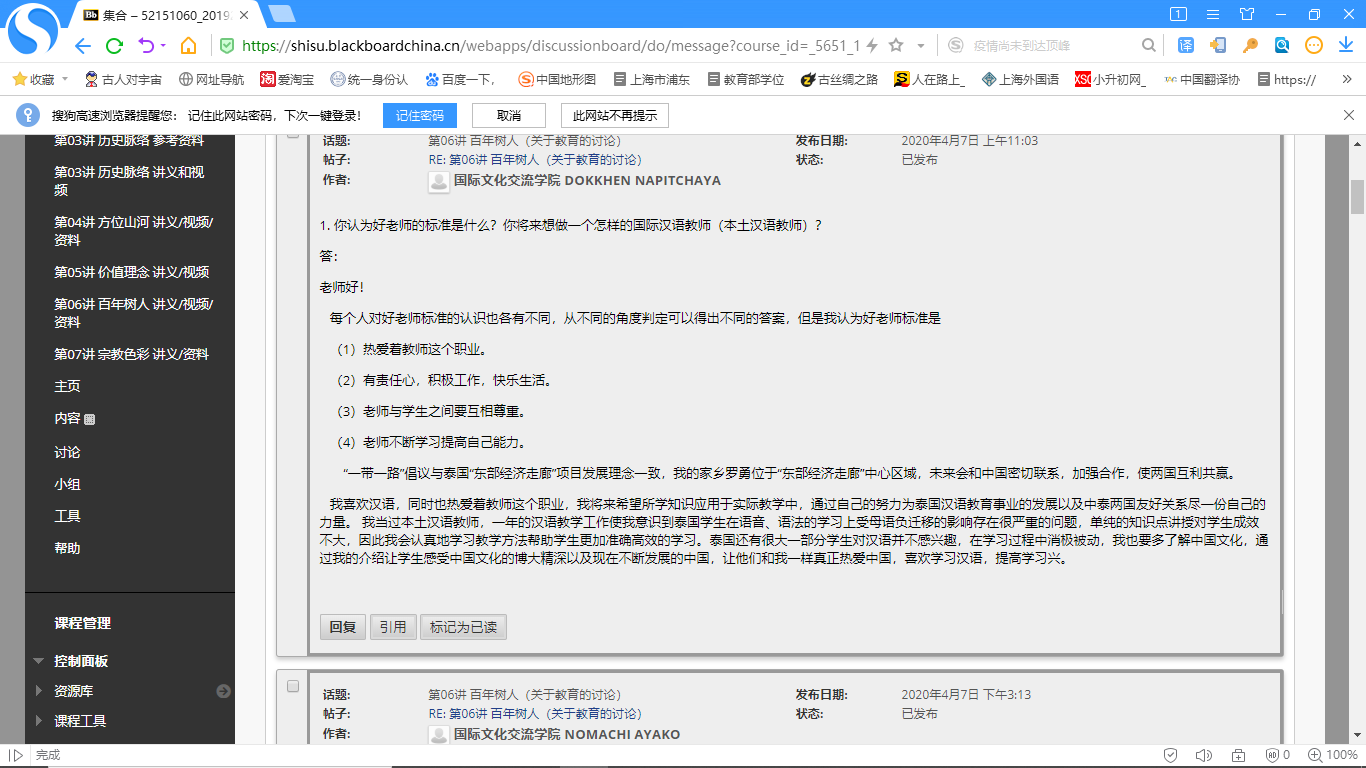The width and height of the screenshot is (1366, 768).
Task: Click the 回复 button under the post
Action: (x=342, y=627)
